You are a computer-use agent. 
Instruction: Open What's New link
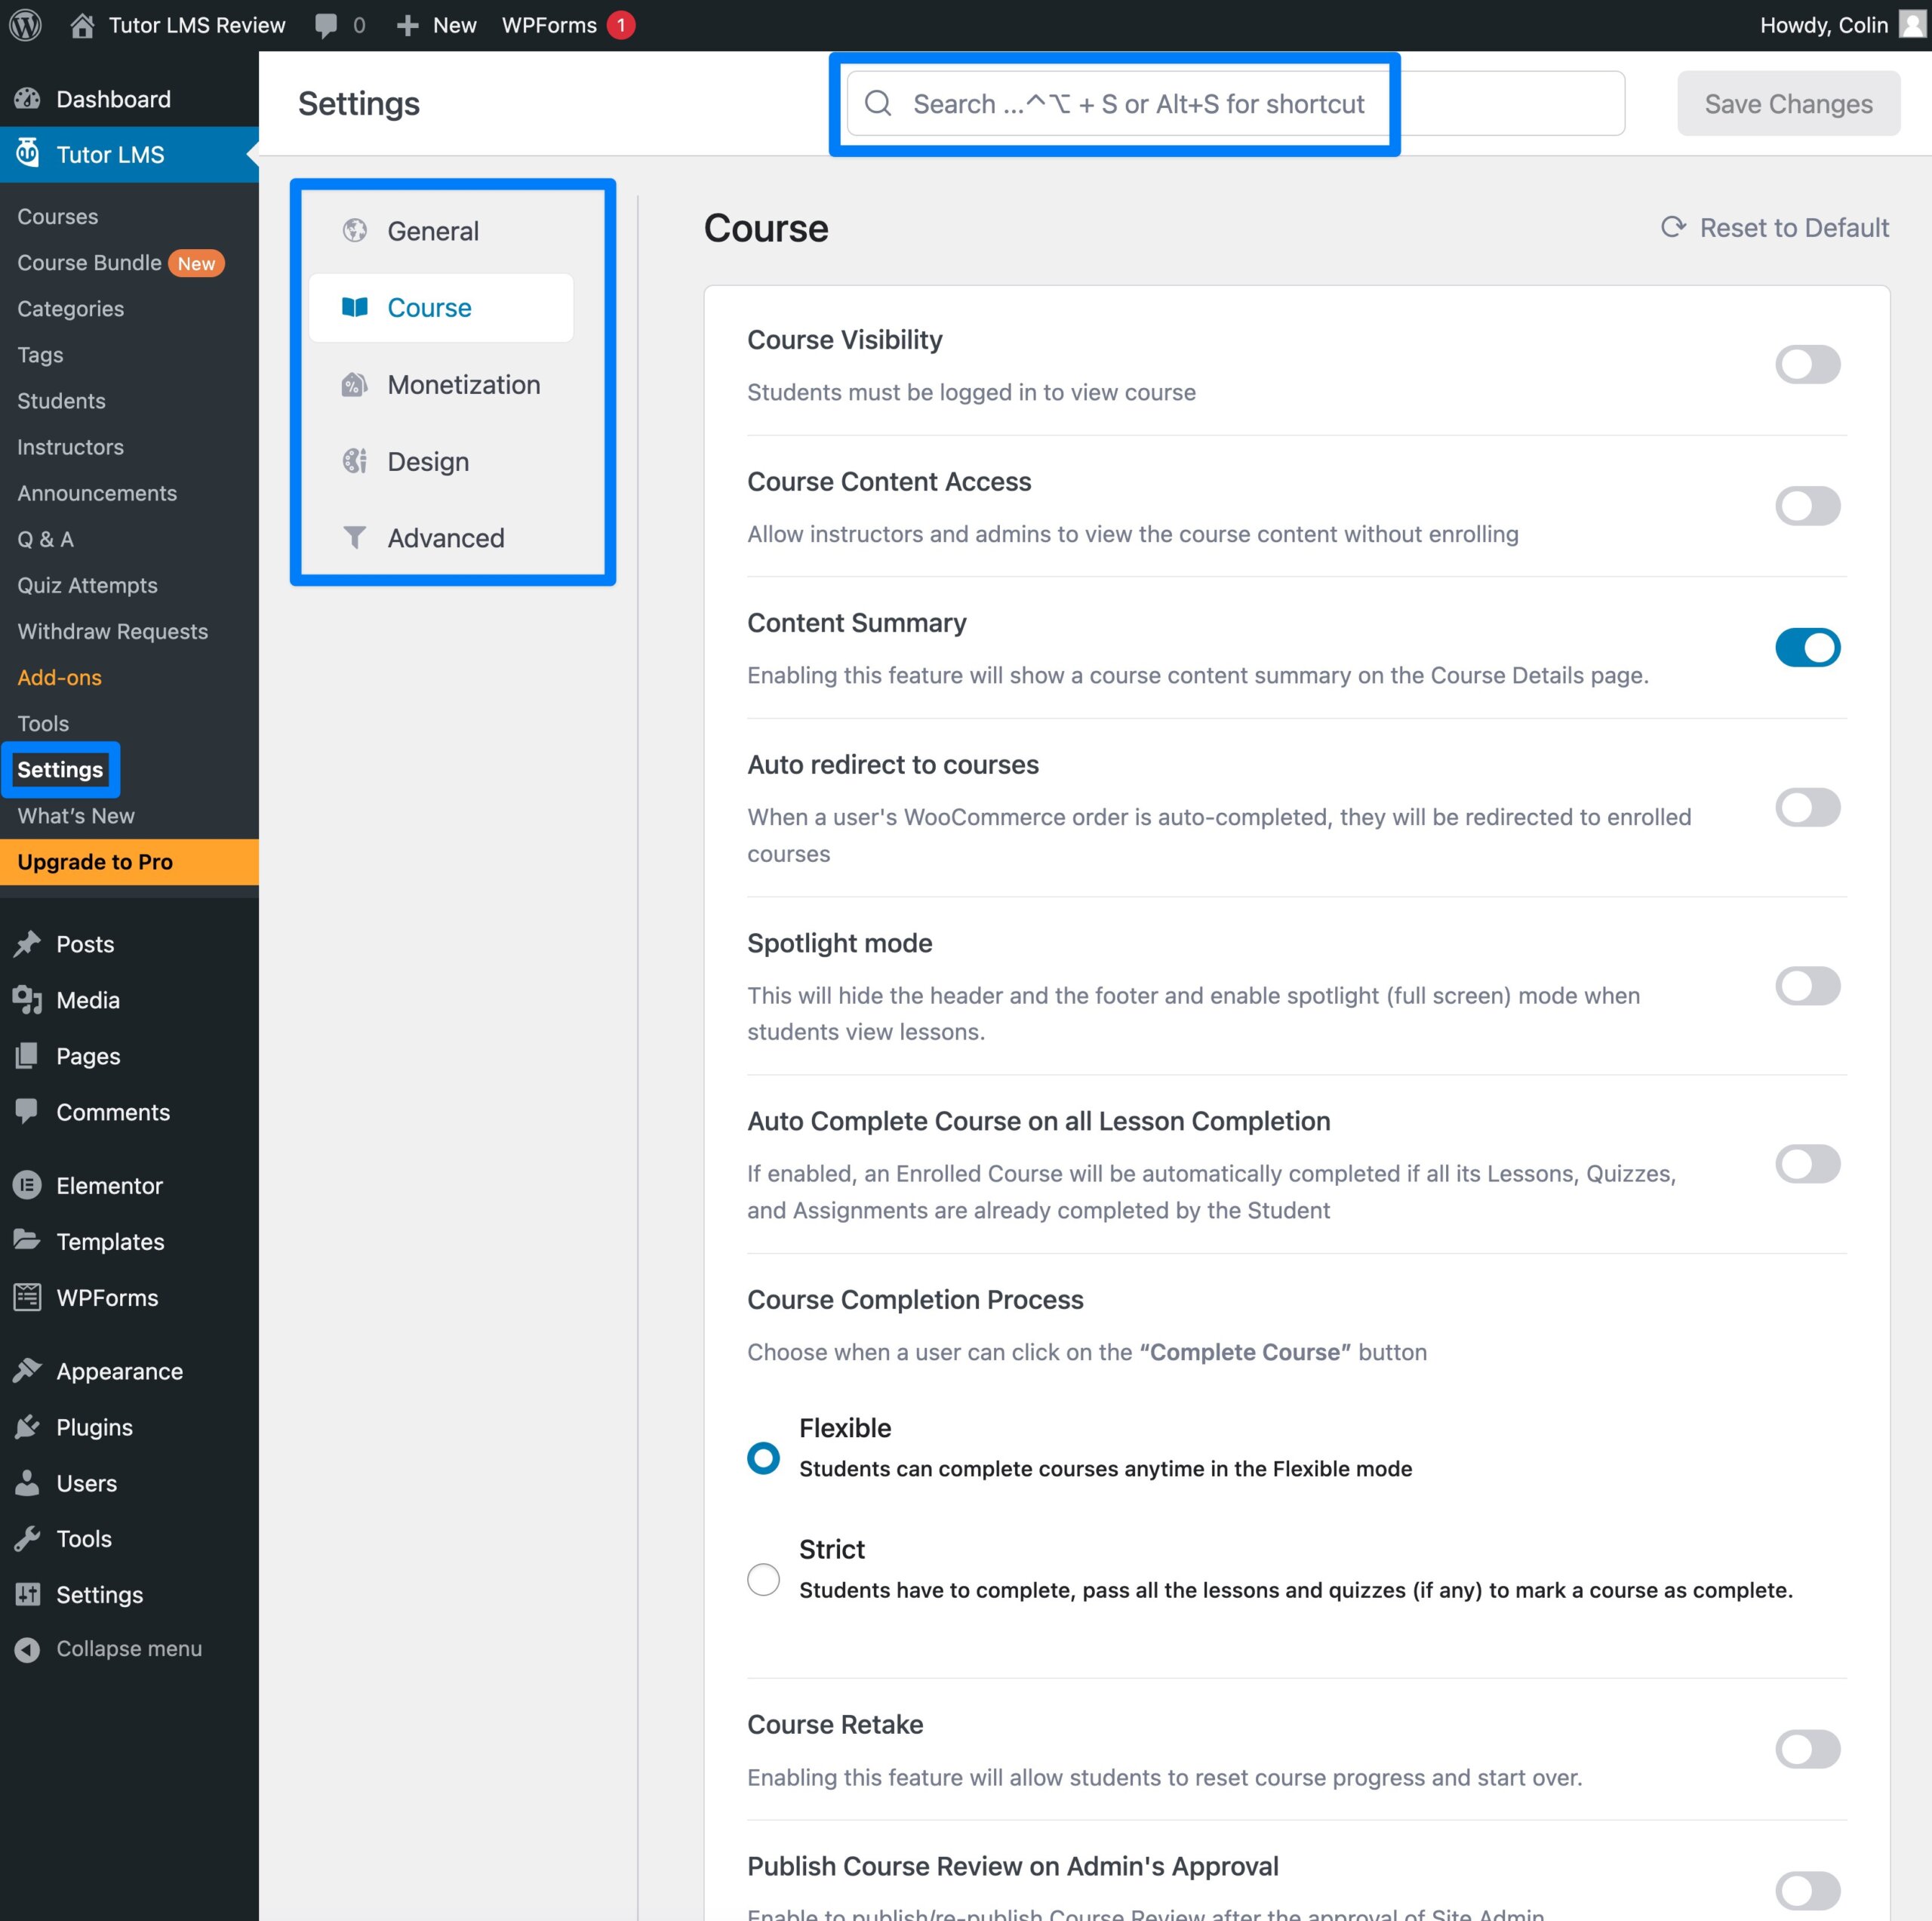(76, 816)
